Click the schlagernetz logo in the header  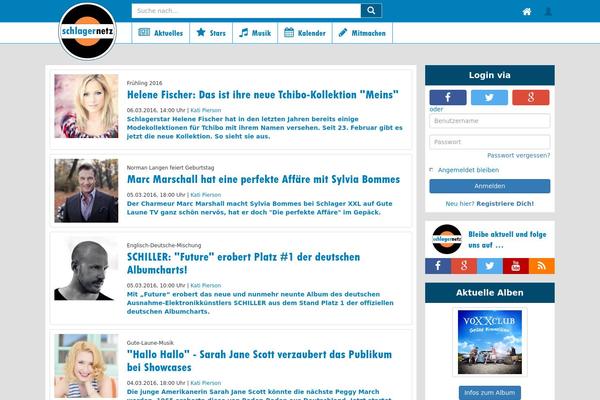(x=88, y=31)
